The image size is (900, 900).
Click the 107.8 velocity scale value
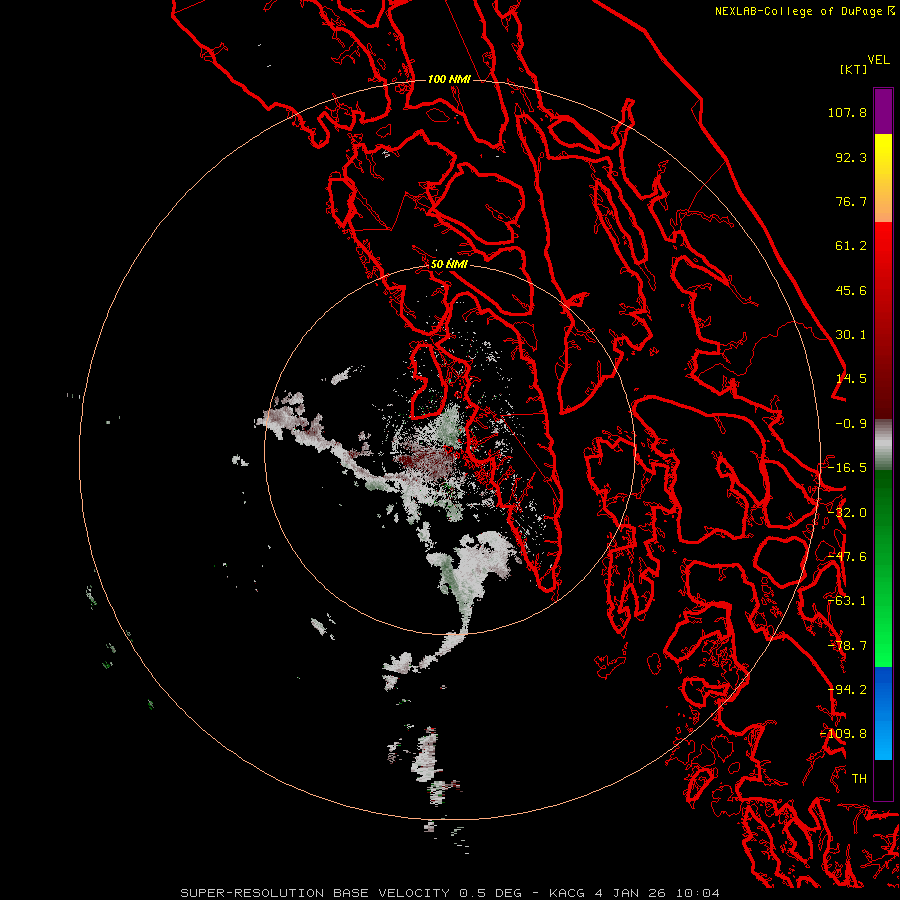[847, 112]
